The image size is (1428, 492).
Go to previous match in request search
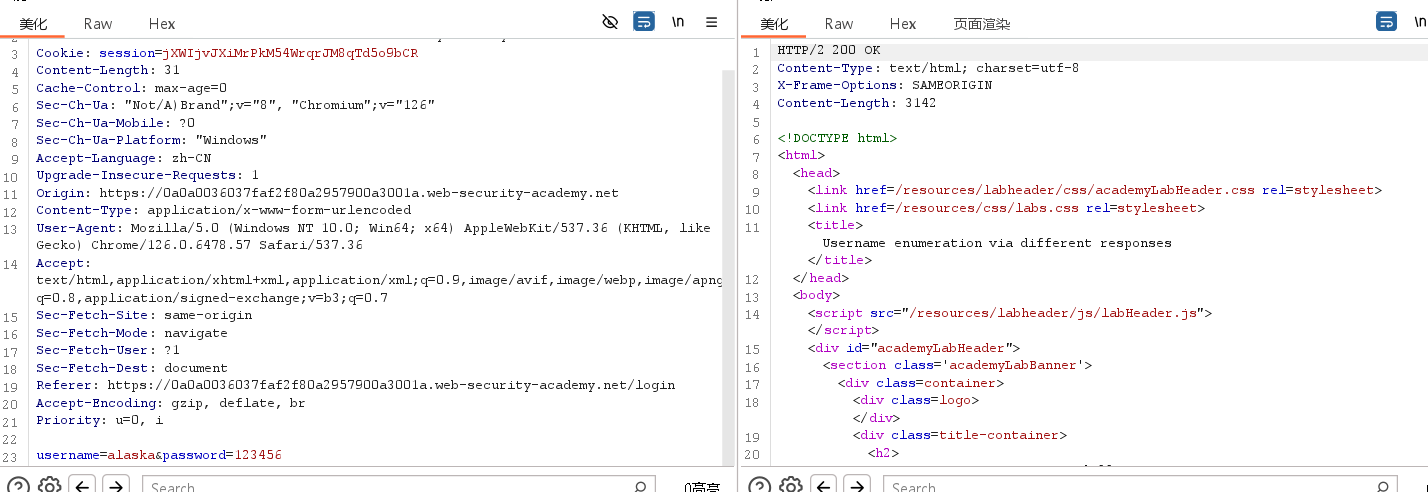(82, 486)
